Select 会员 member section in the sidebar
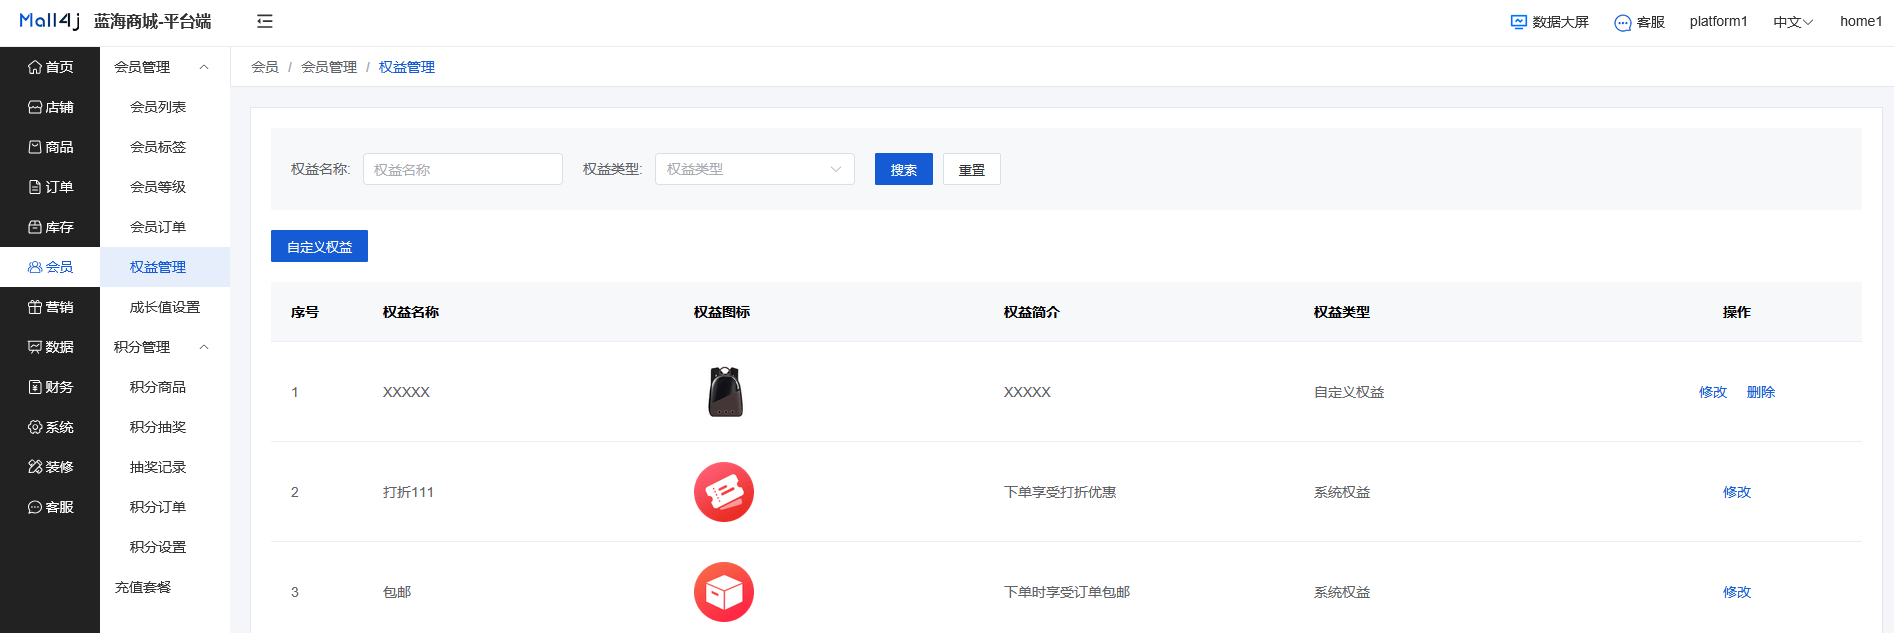The height and width of the screenshot is (633, 1894). [x=50, y=267]
